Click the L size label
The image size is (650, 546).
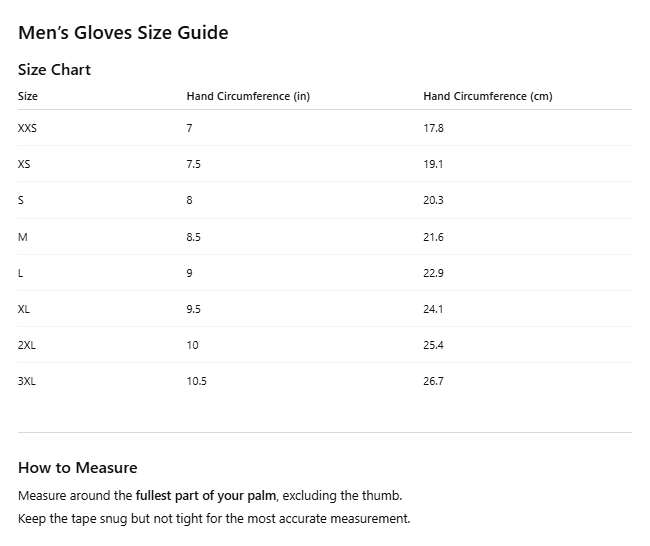click(x=21, y=273)
